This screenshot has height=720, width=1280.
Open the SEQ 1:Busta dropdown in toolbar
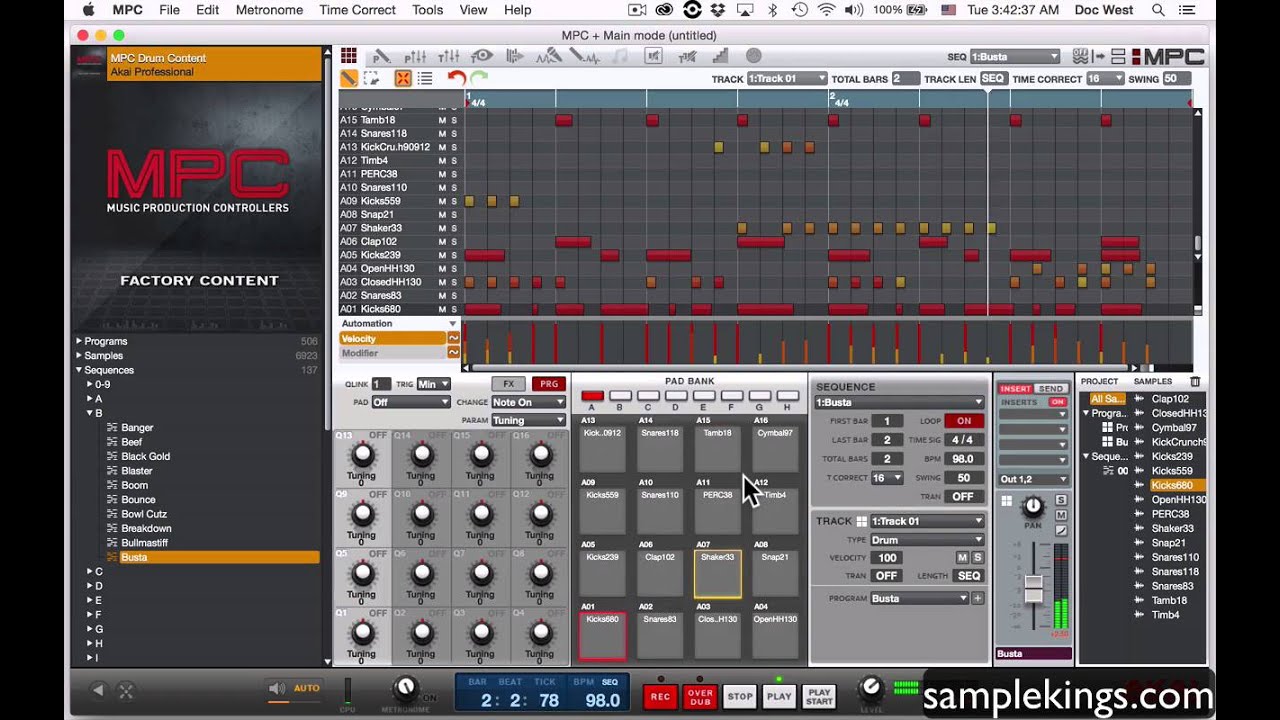[1014, 57]
